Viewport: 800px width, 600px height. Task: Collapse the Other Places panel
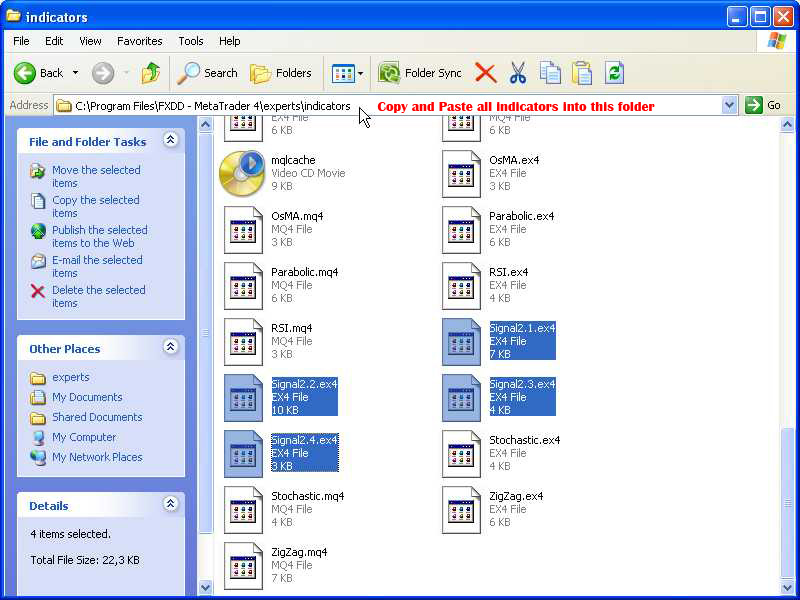coord(170,348)
